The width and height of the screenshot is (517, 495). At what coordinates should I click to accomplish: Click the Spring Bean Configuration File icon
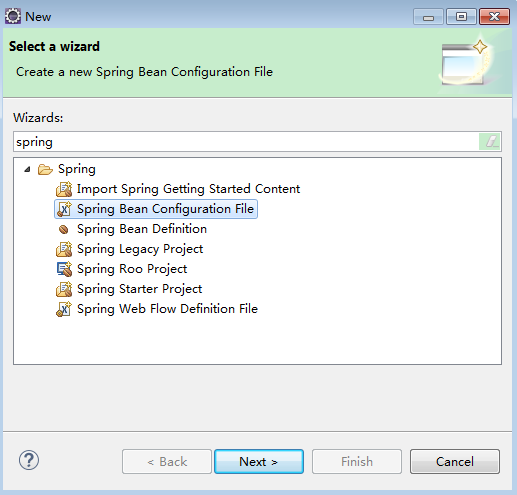pos(64,209)
